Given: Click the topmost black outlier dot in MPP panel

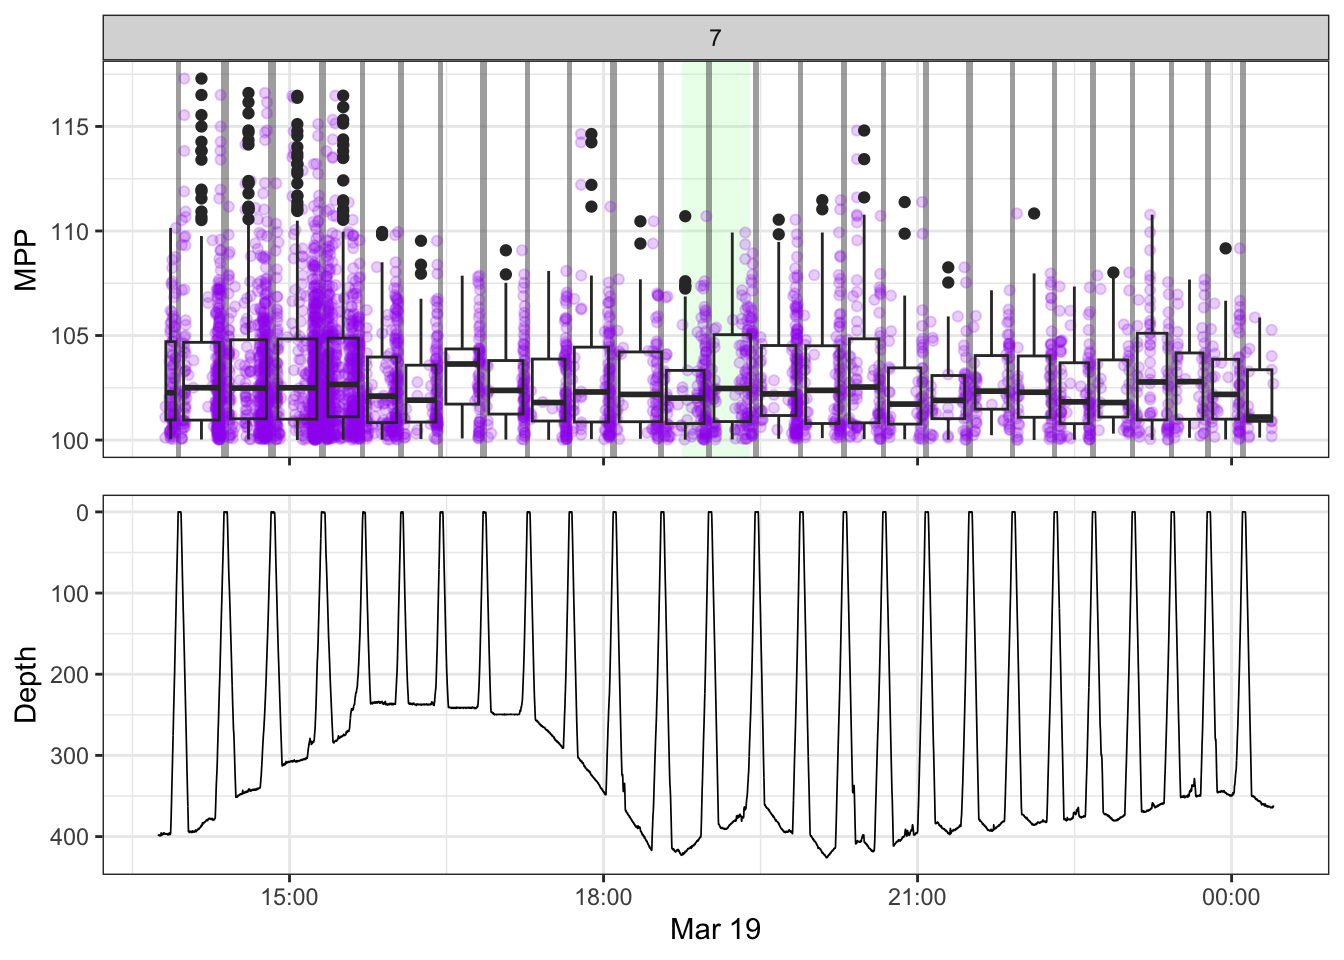Looking at the screenshot, I should [x=201, y=78].
